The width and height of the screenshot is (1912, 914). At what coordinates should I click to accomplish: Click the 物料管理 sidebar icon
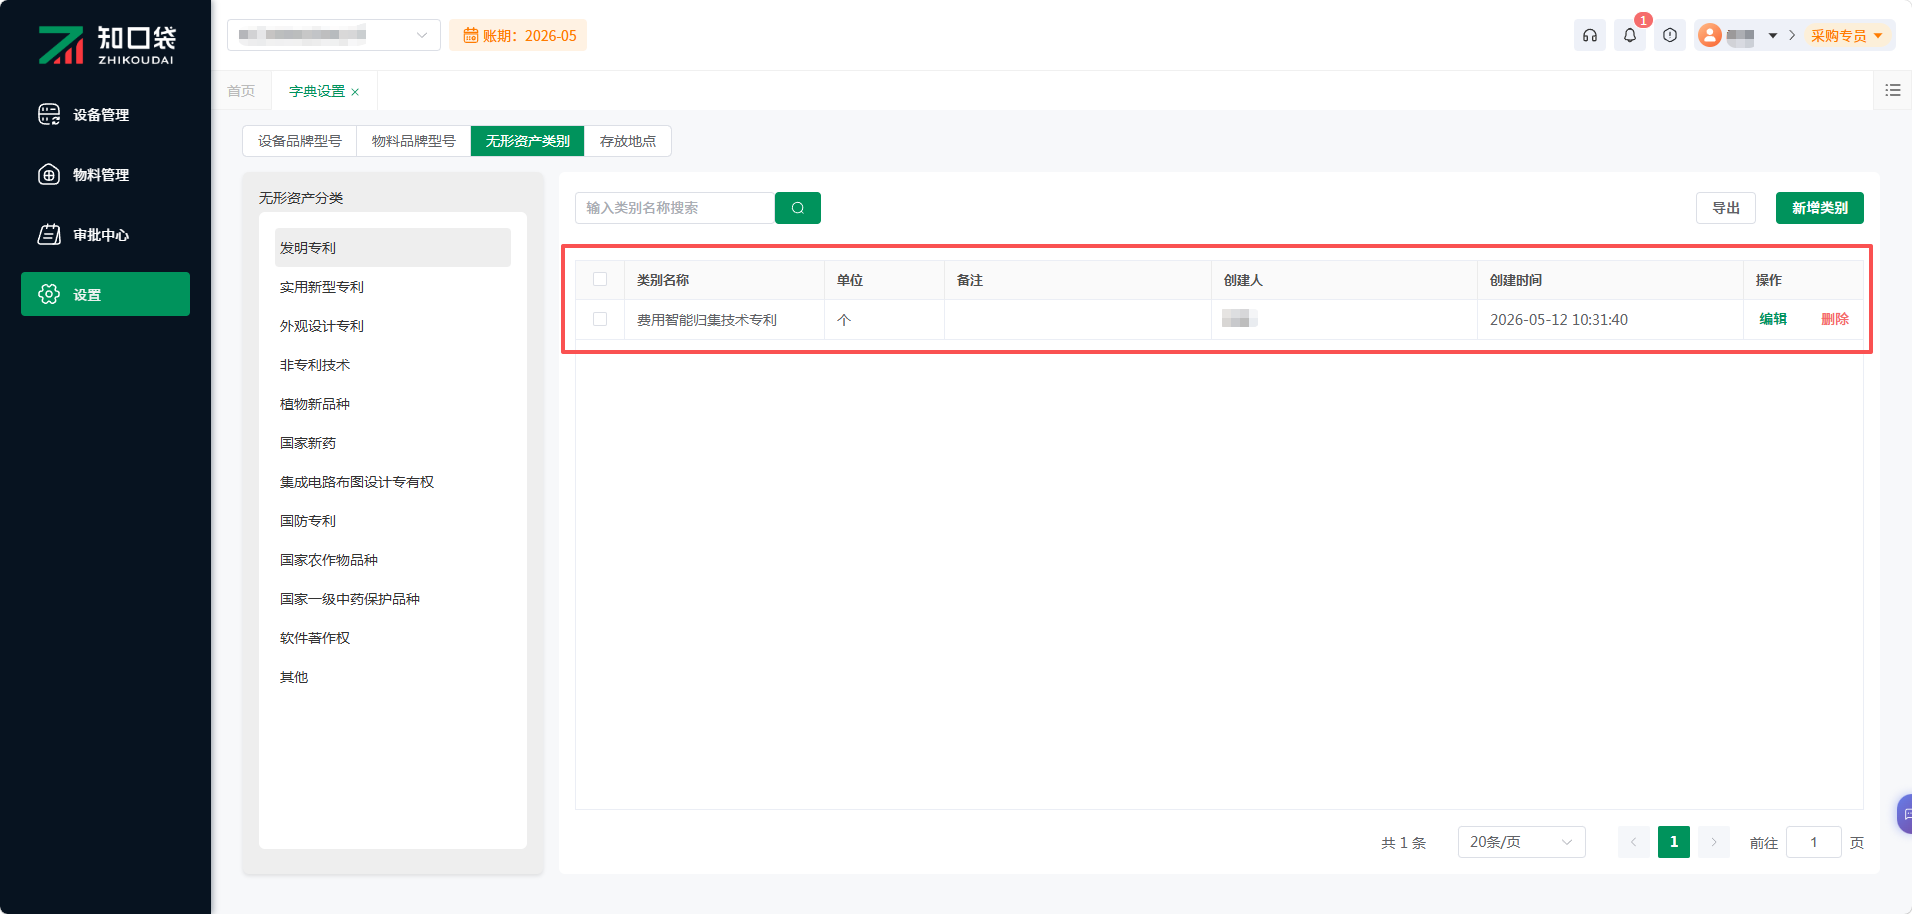49,174
